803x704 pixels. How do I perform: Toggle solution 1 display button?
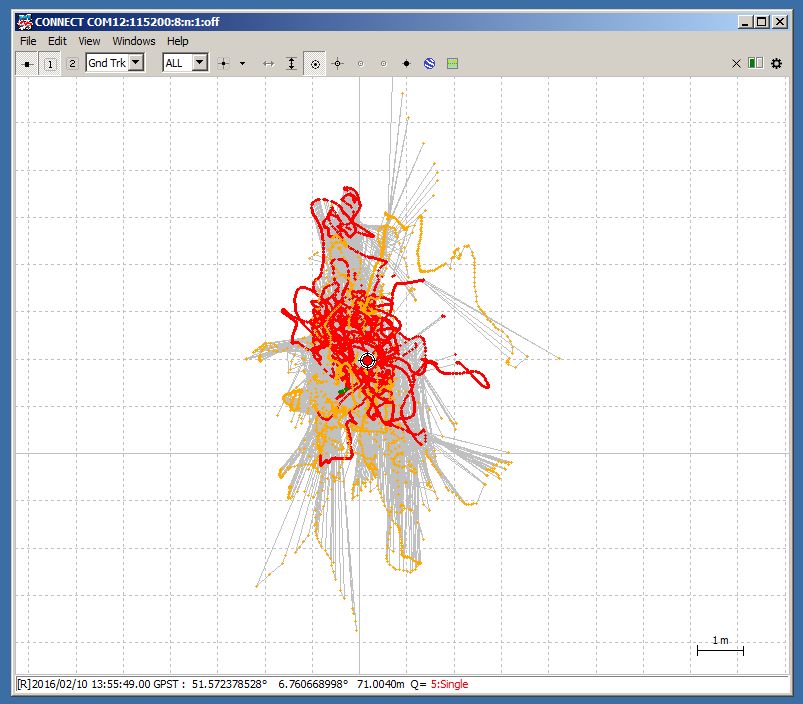(51, 63)
